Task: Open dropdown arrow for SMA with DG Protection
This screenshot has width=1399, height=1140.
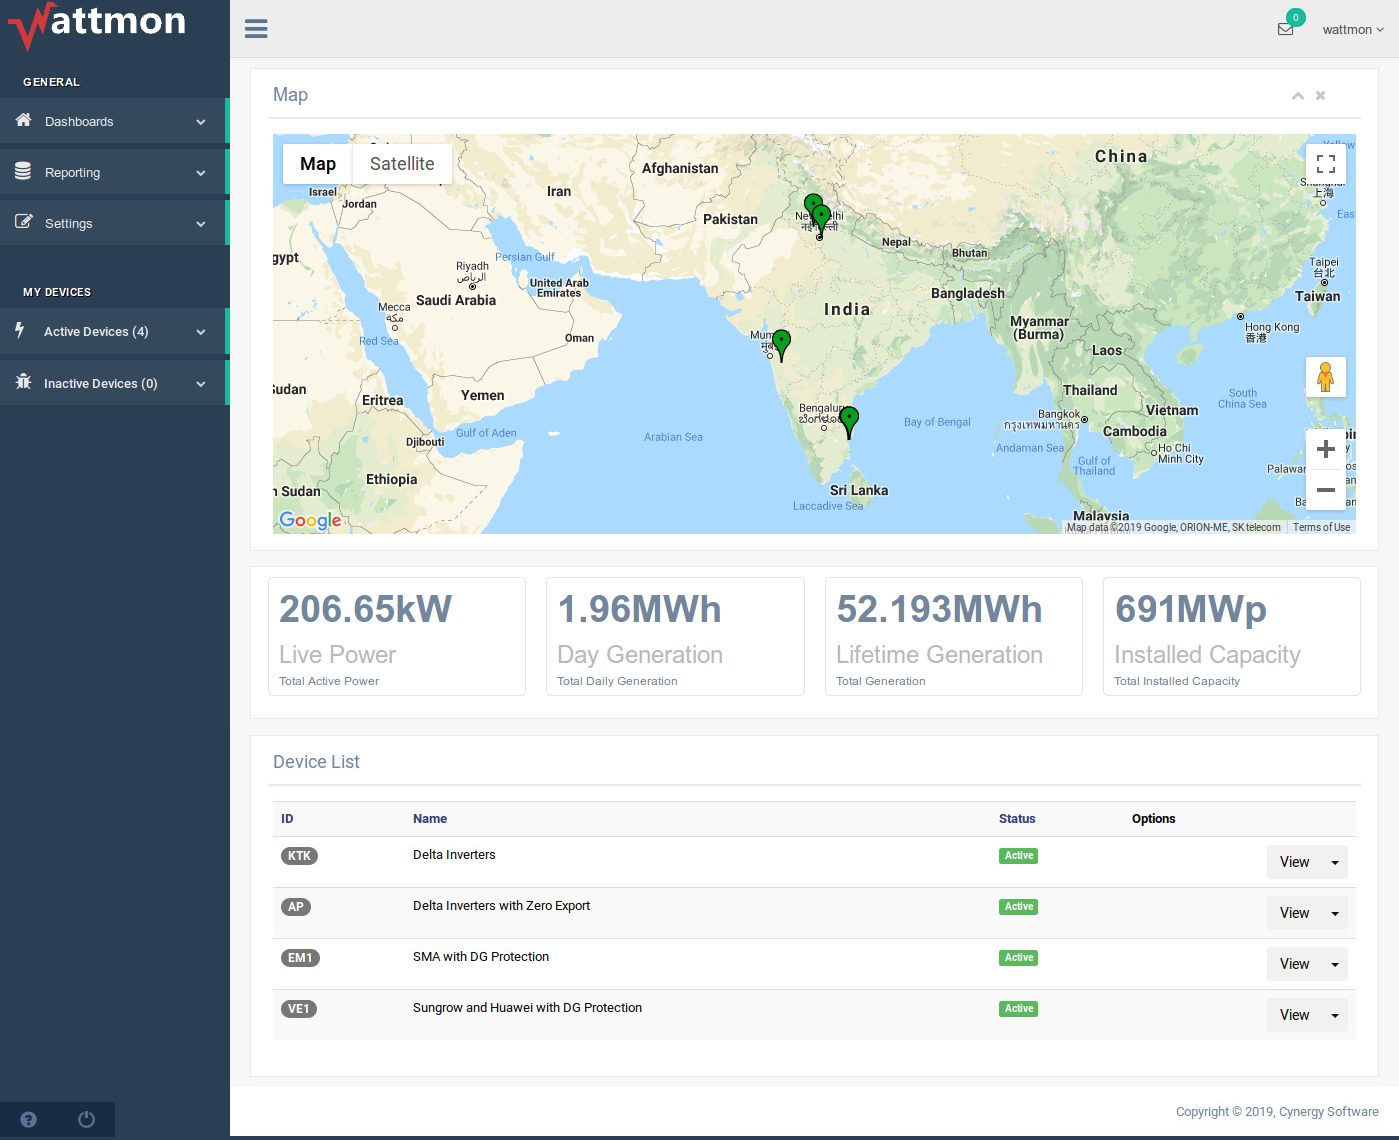Action: [1334, 965]
